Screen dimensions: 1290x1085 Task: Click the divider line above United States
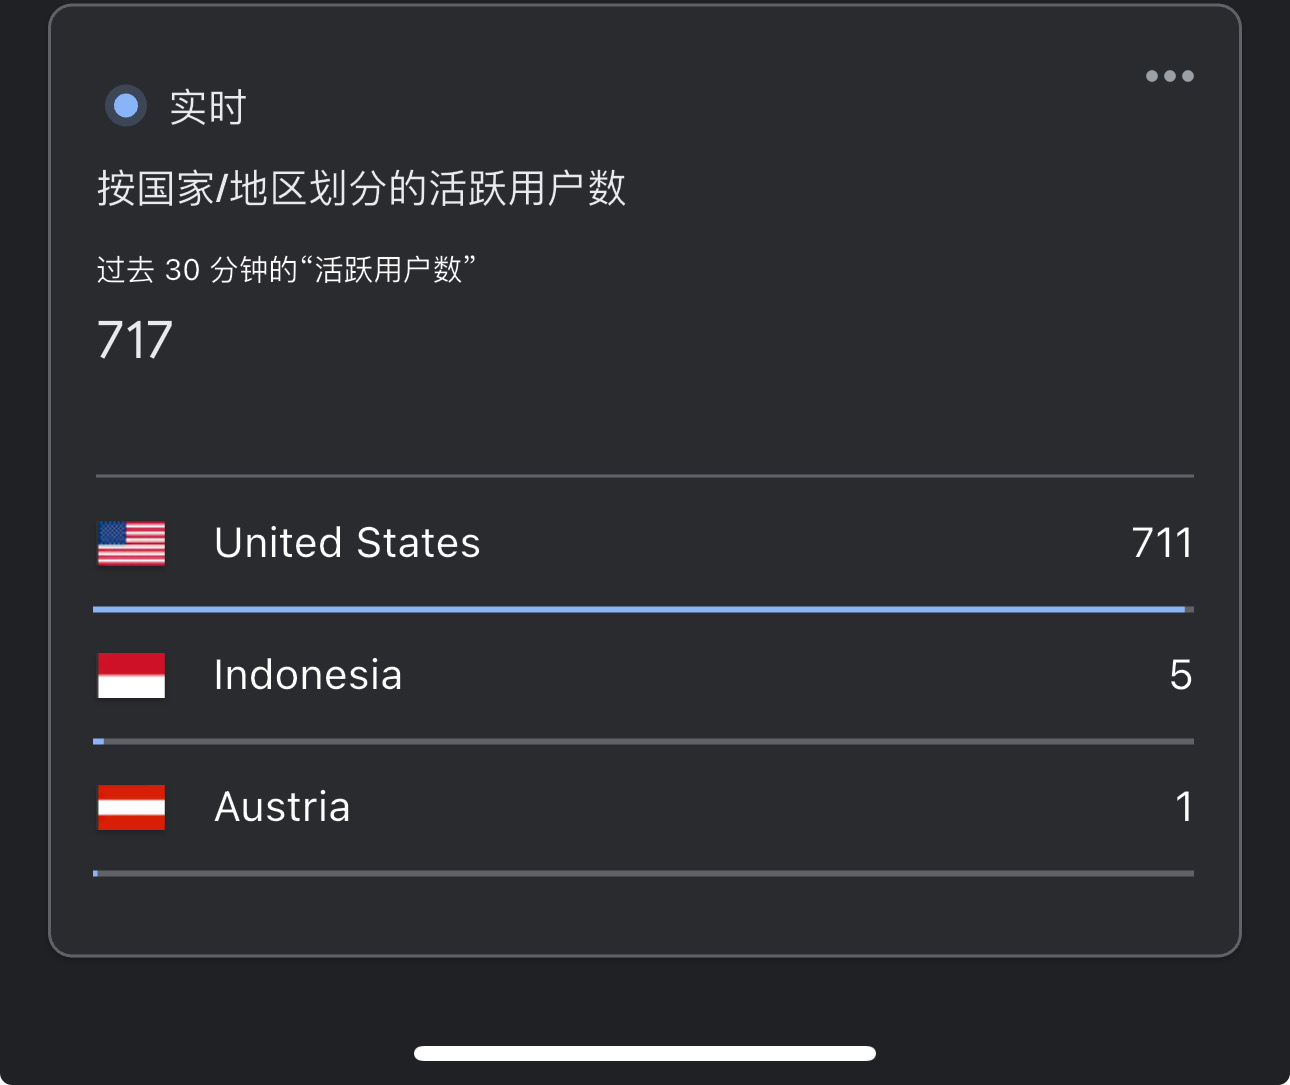point(644,476)
